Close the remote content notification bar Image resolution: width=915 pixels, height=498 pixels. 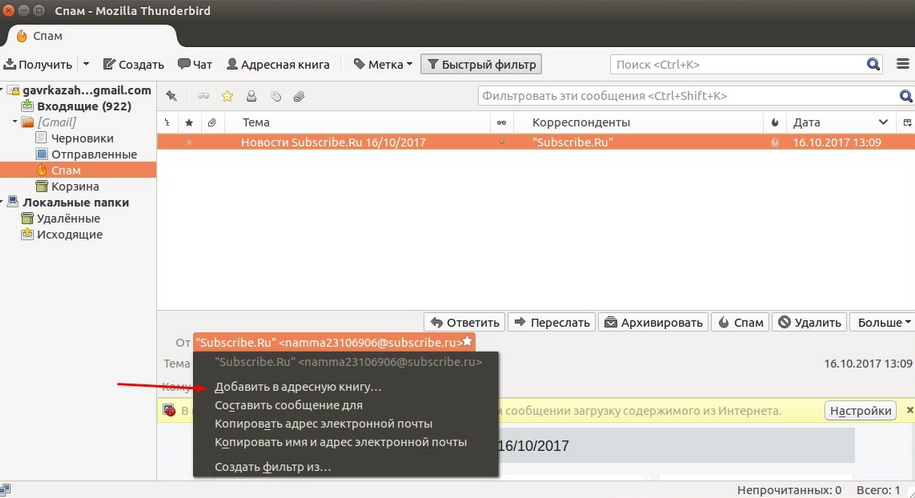click(909, 410)
